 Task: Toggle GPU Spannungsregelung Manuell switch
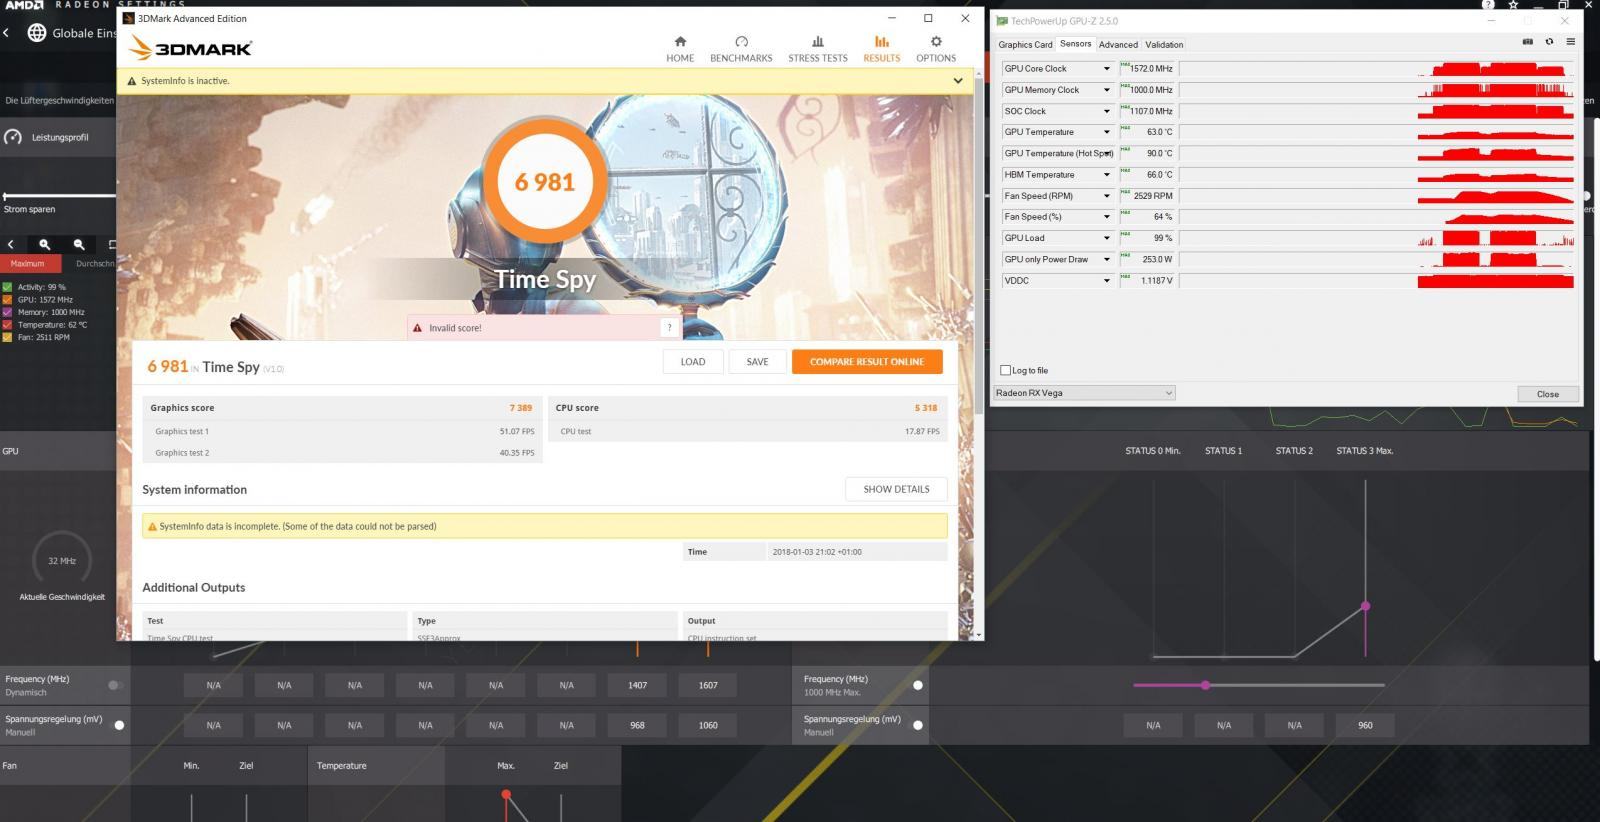pyautogui.click(x=118, y=725)
